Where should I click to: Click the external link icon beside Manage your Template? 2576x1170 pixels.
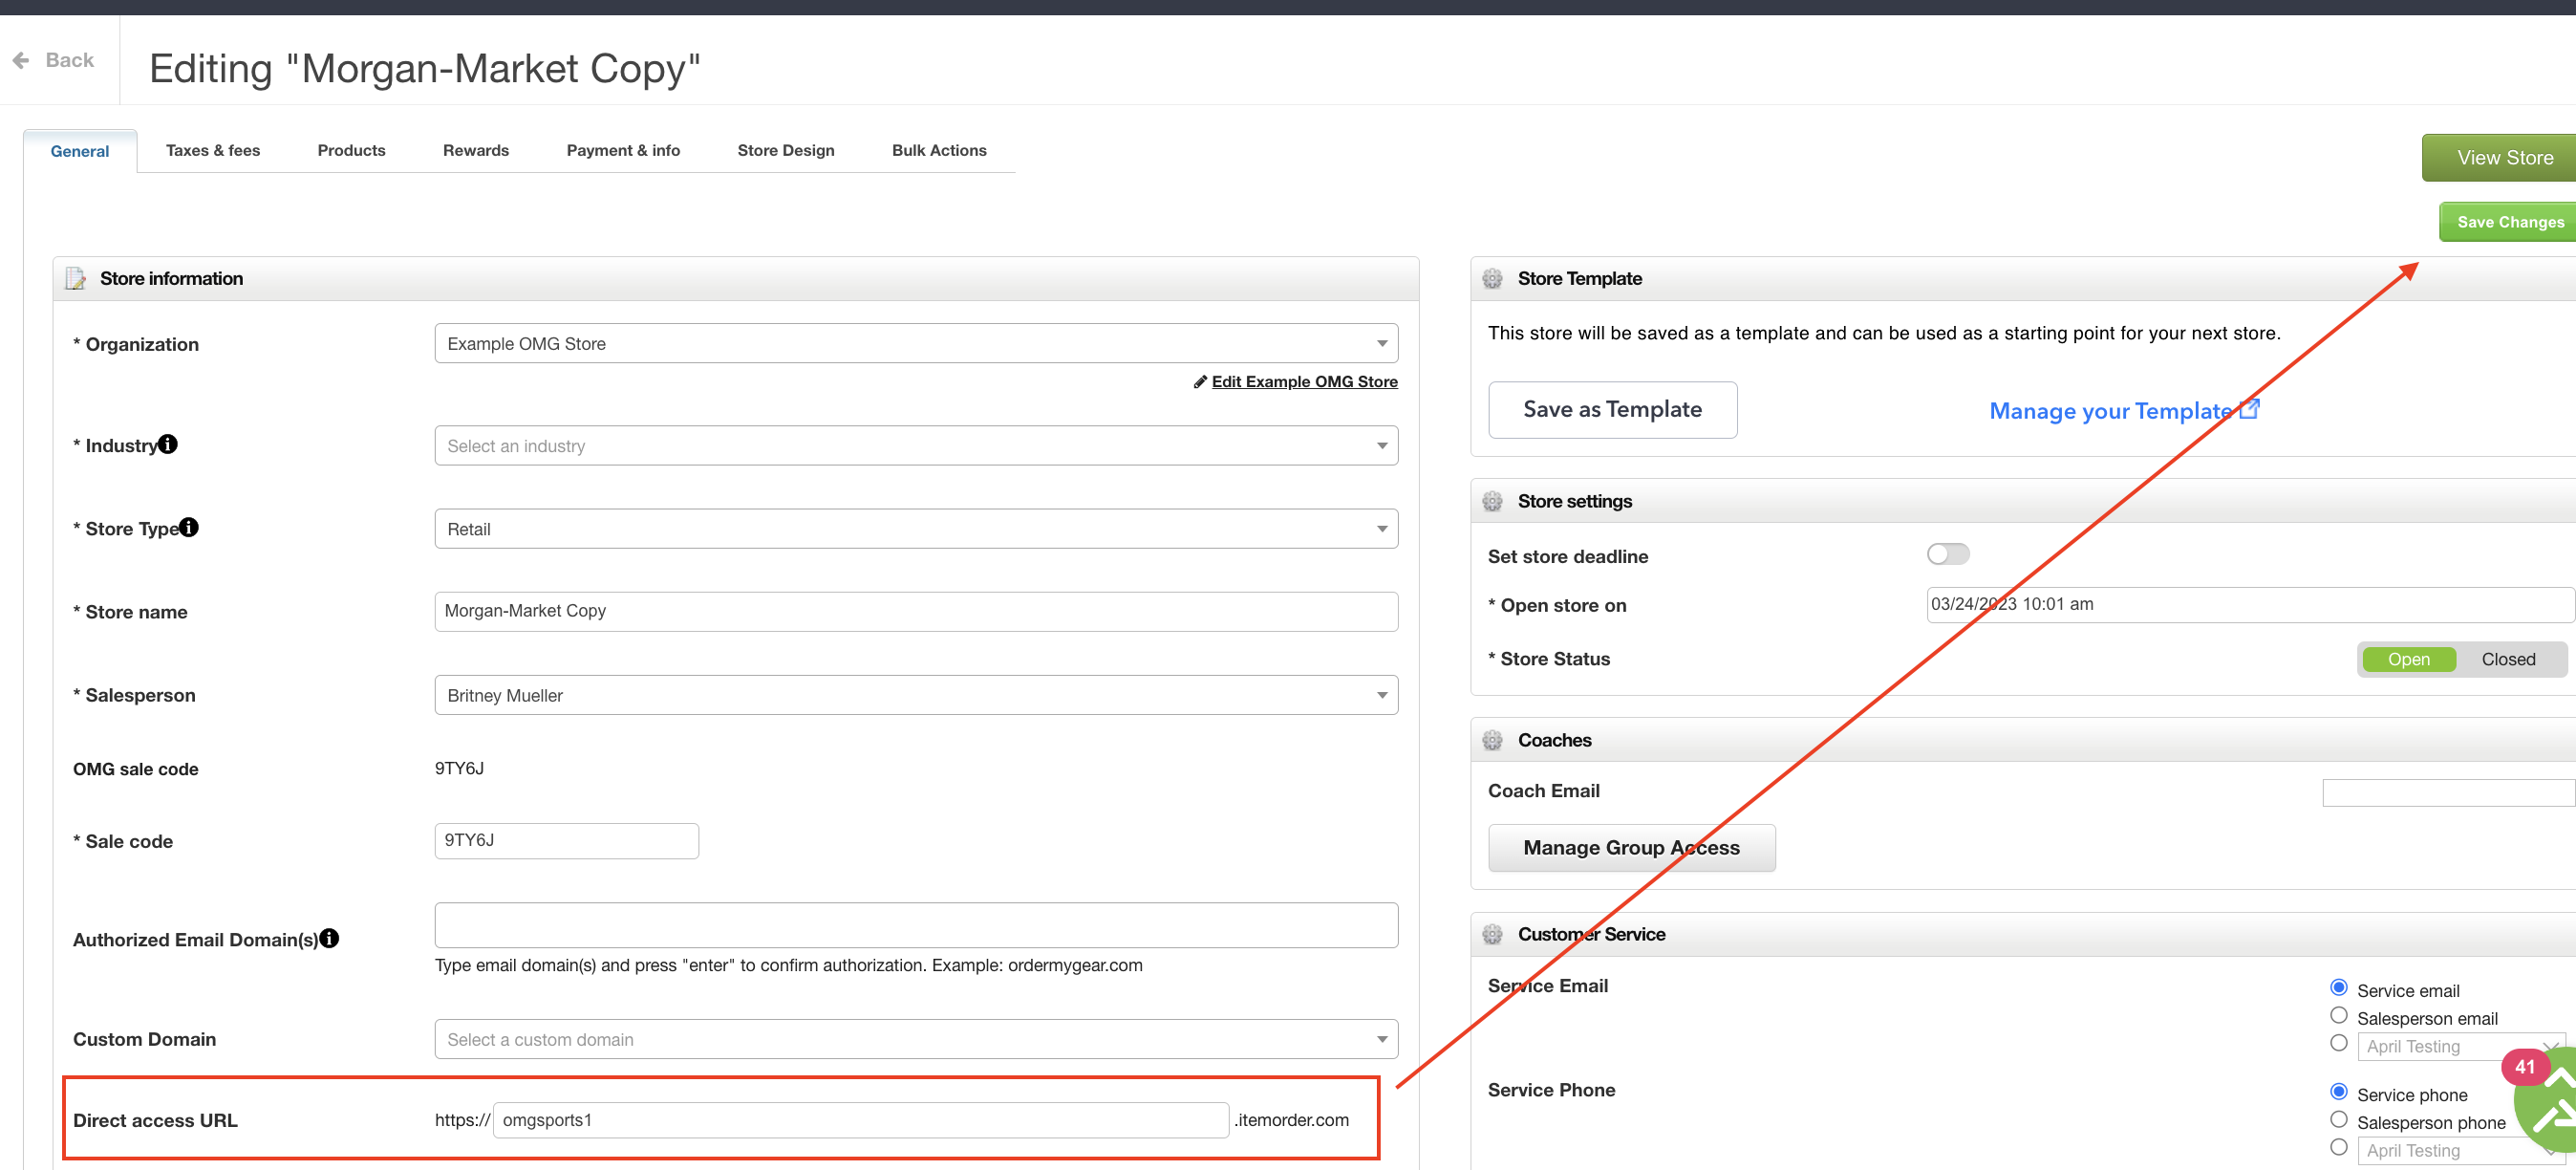(2250, 409)
